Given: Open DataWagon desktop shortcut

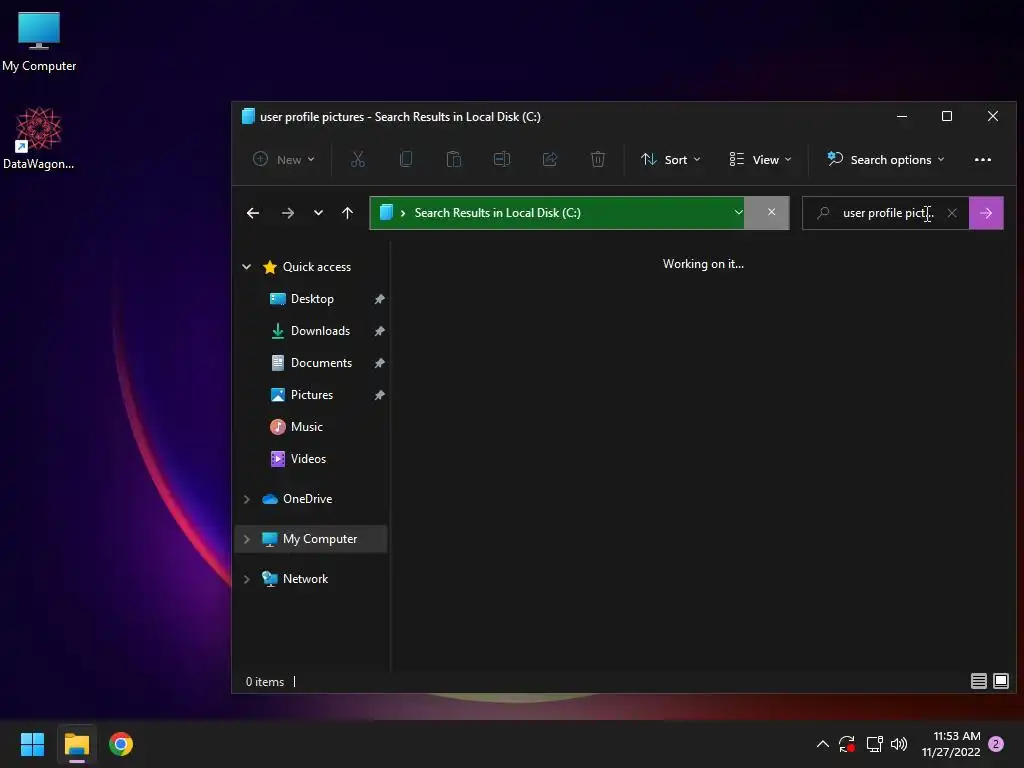Looking at the screenshot, I should [x=39, y=138].
